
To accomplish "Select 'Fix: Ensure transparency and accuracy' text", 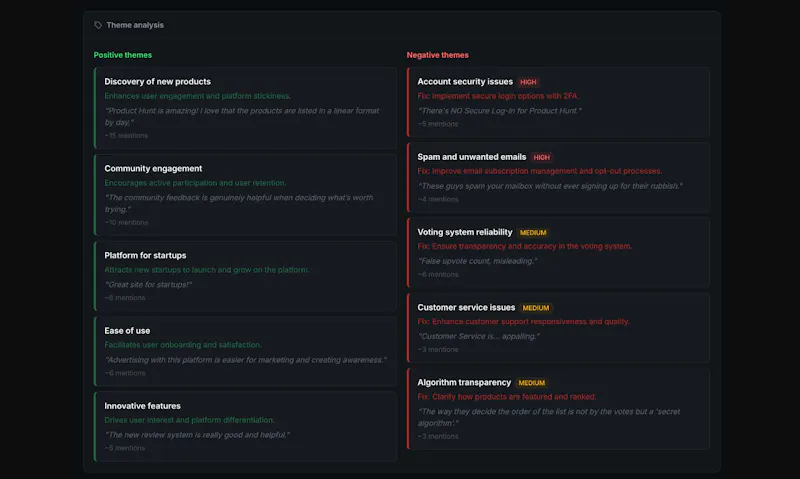I will point(524,246).
